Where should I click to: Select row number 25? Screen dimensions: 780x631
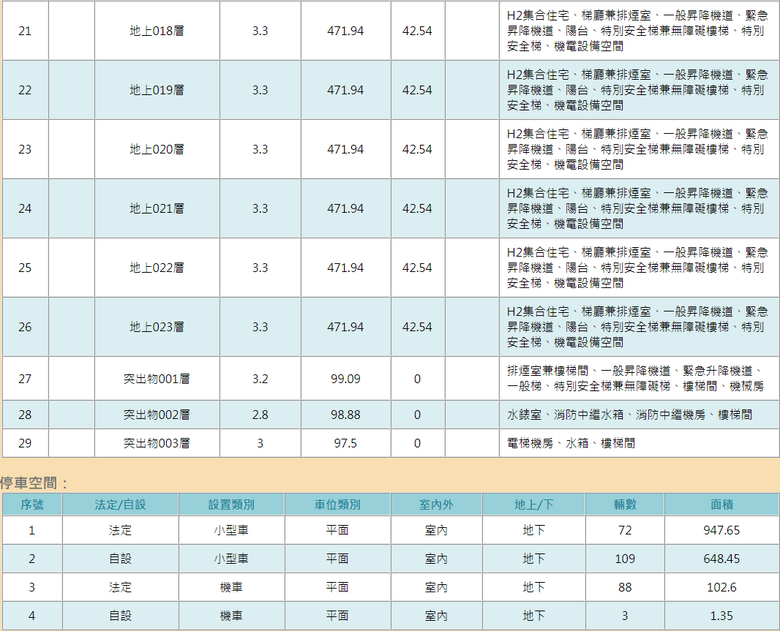(25, 268)
